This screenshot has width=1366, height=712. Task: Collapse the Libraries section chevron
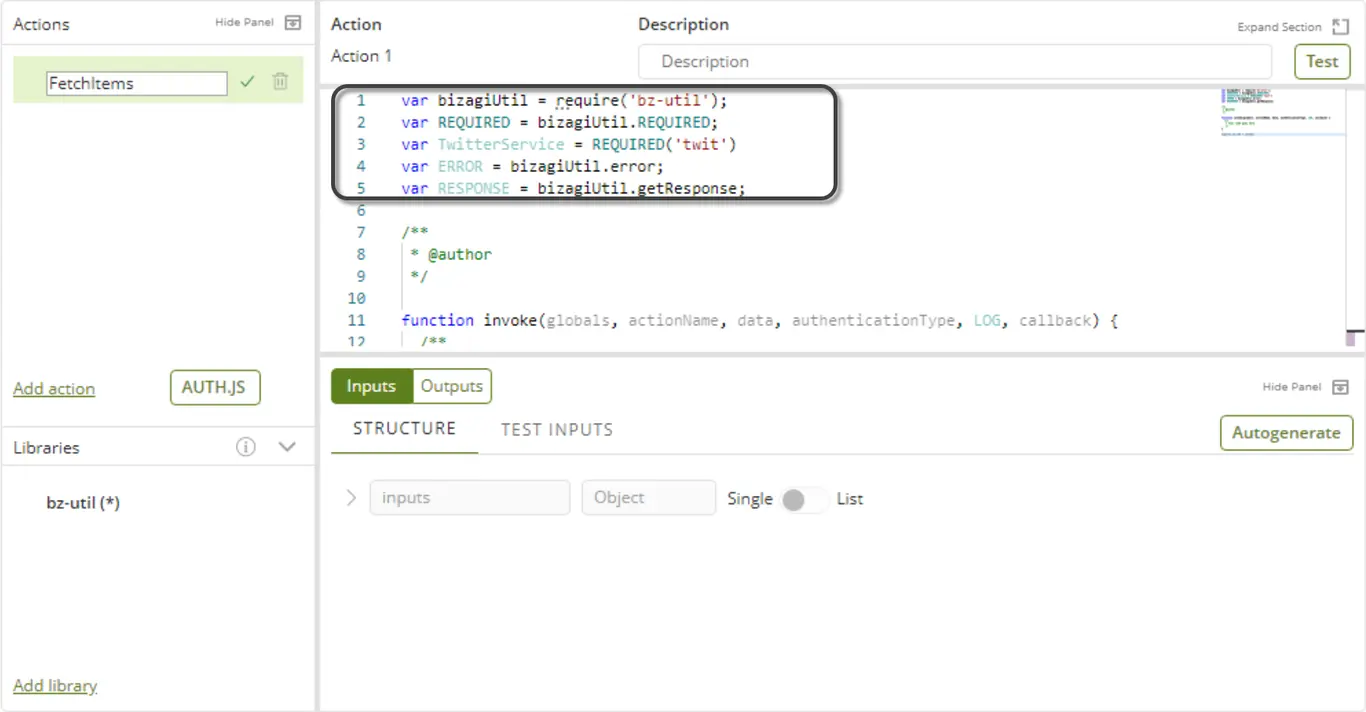coord(287,447)
